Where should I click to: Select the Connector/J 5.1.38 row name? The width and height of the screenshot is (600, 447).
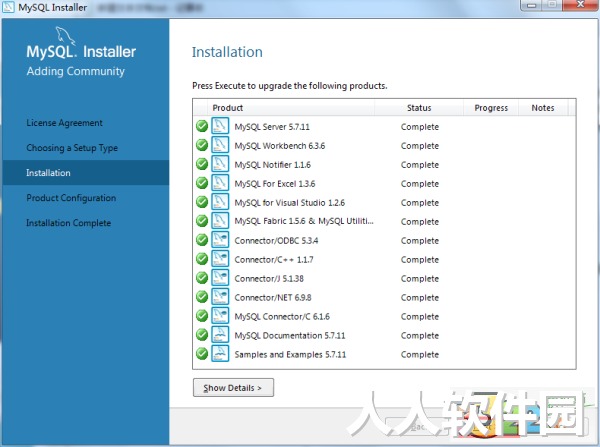click(x=269, y=279)
